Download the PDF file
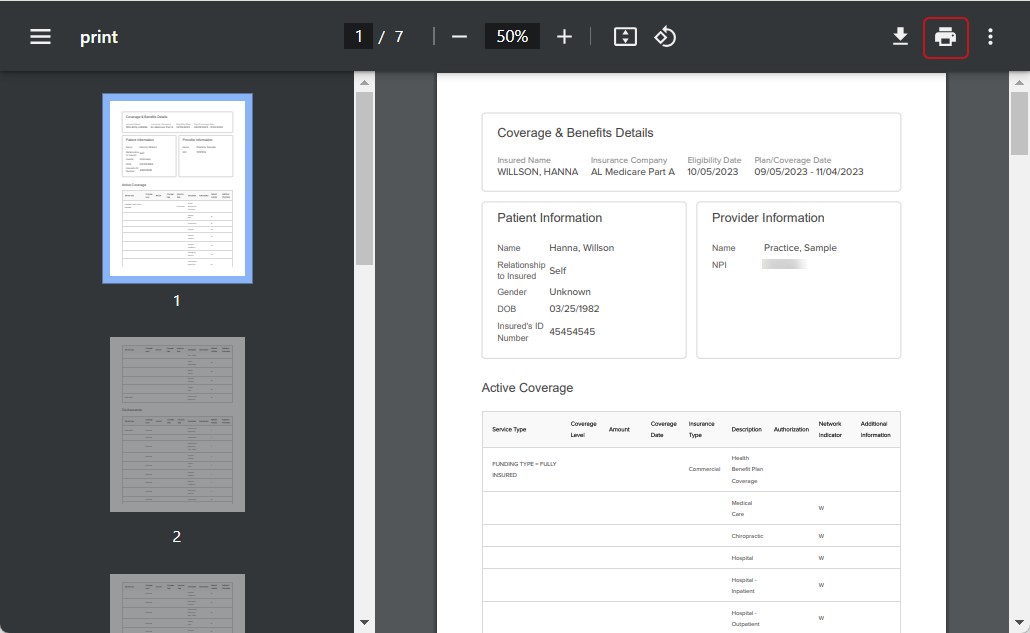 pos(900,37)
